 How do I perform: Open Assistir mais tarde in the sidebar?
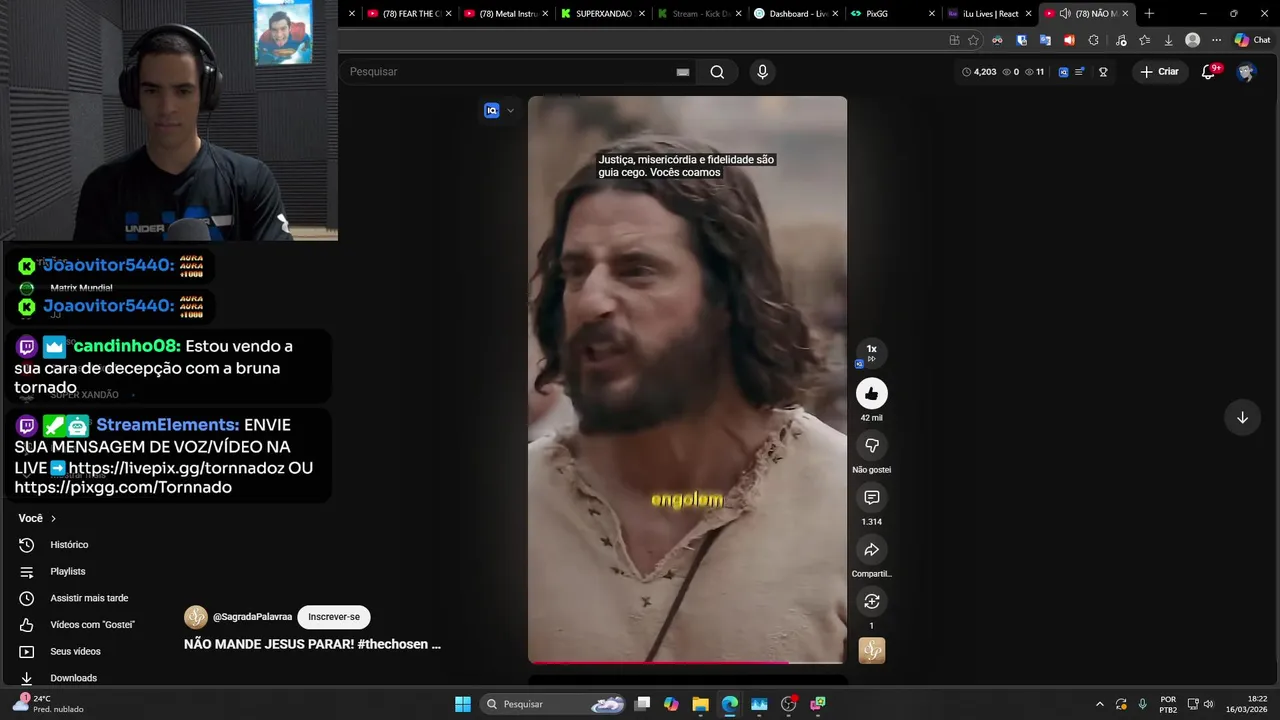89,598
